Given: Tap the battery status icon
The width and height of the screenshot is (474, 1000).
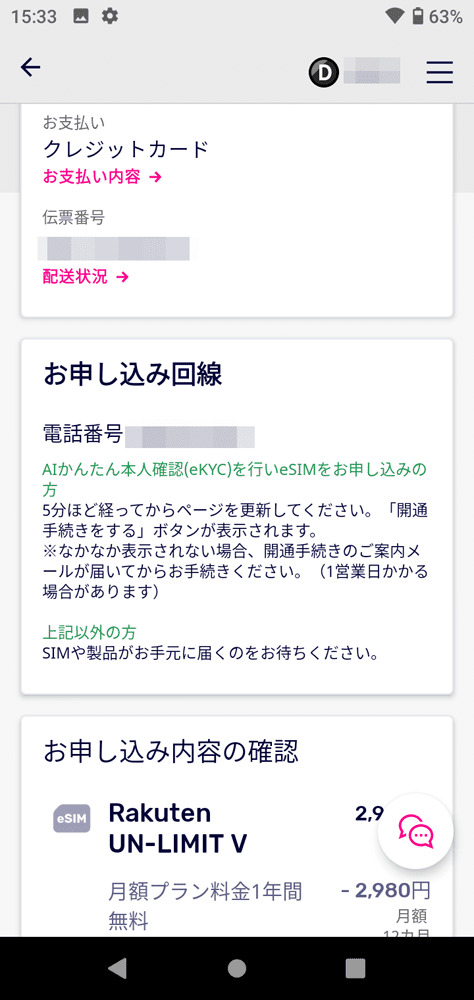Looking at the screenshot, I should [x=417, y=17].
